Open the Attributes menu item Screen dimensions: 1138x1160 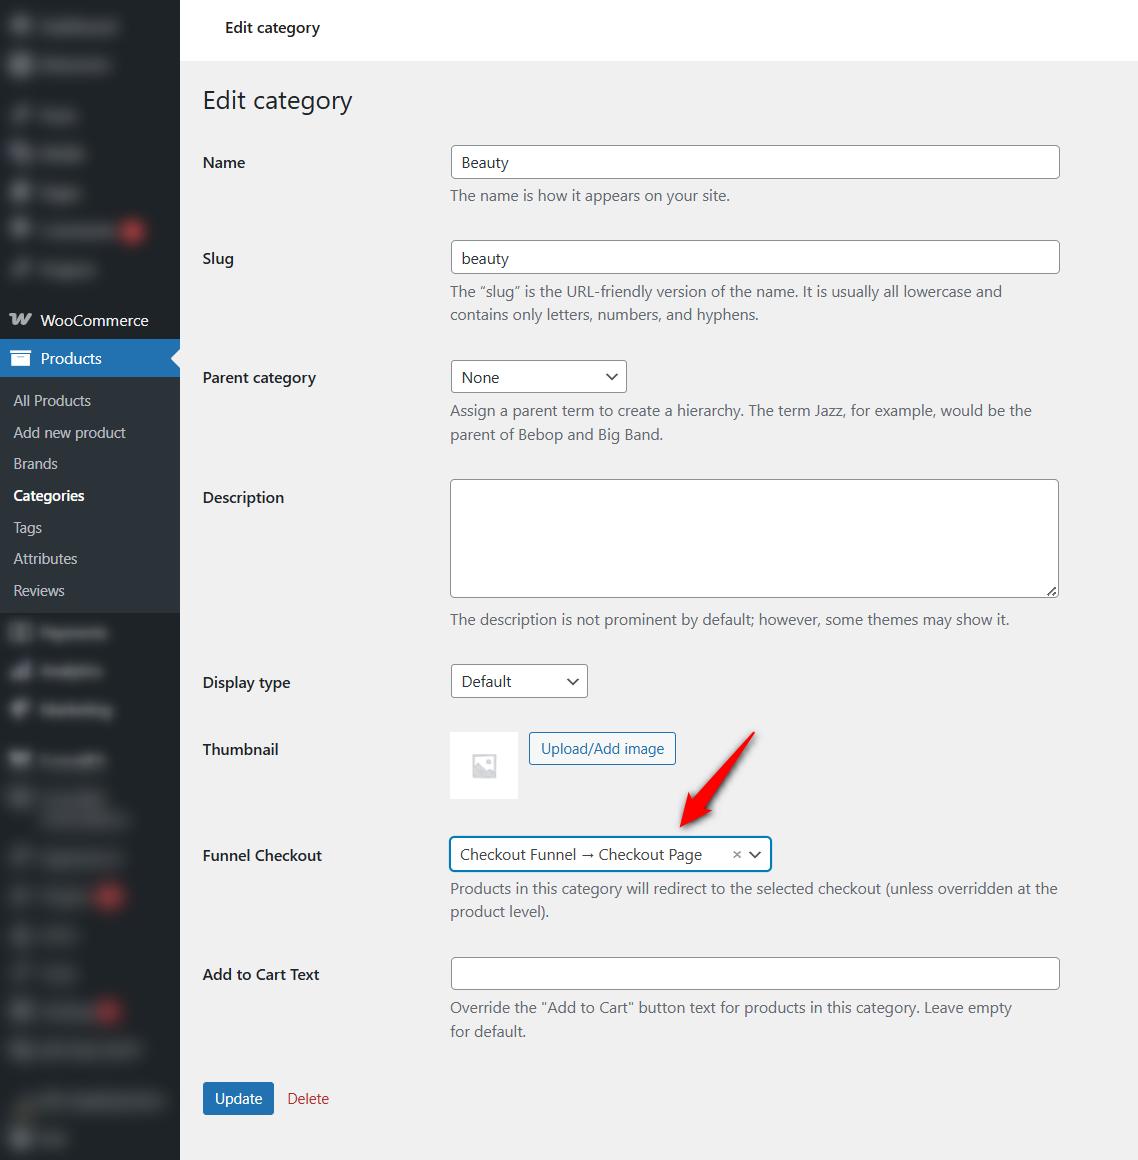tap(45, 558)
